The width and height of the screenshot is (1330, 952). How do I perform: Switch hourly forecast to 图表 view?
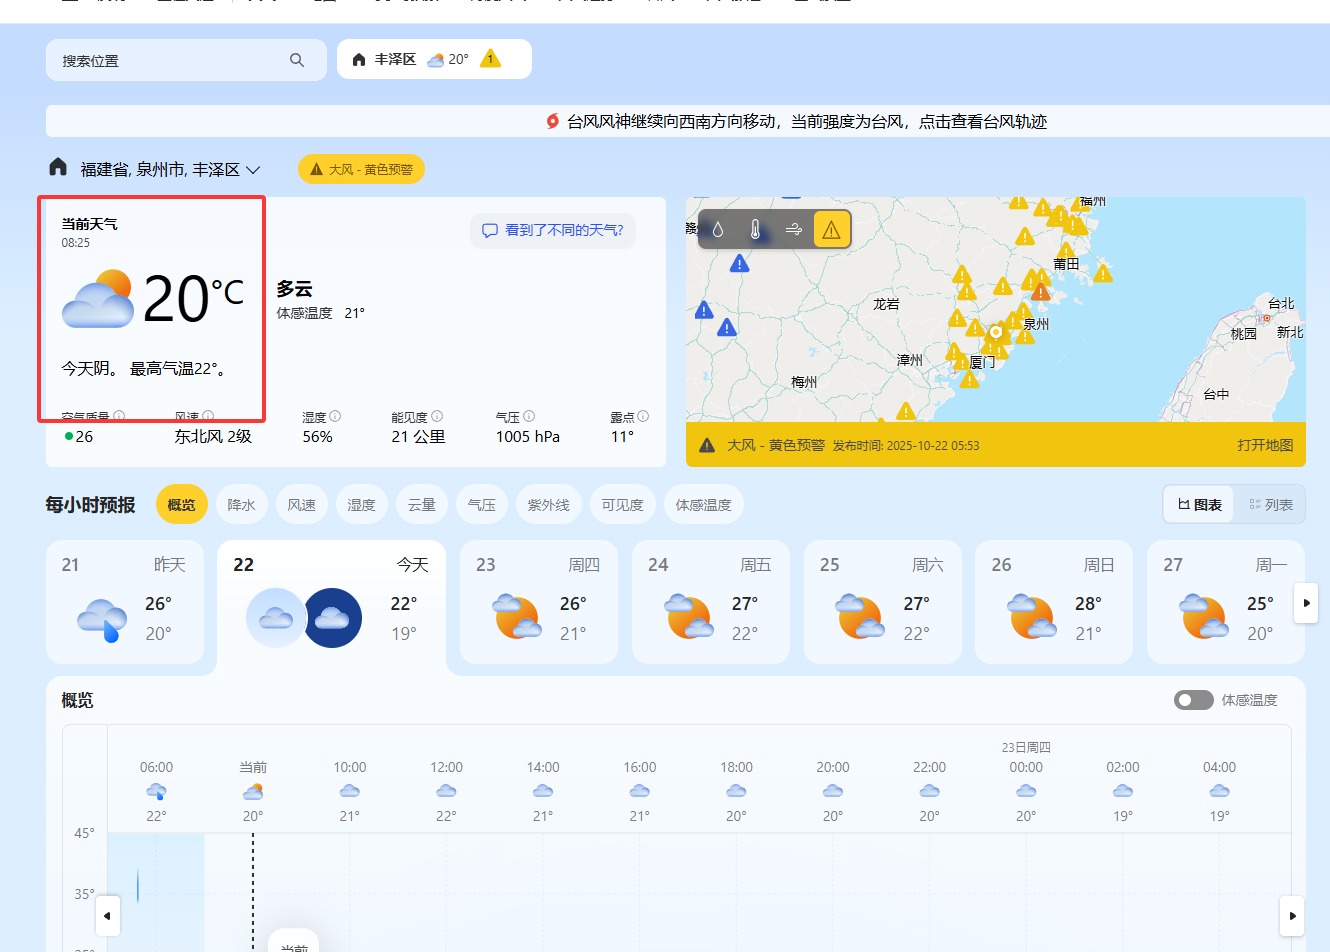coord(1200,505)
